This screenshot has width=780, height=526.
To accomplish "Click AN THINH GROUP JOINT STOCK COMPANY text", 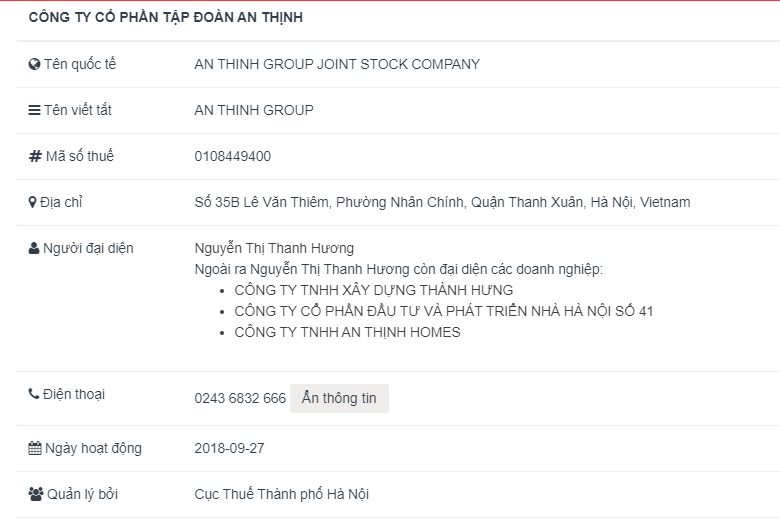I will pyautogui.click(x=337, y=64).
